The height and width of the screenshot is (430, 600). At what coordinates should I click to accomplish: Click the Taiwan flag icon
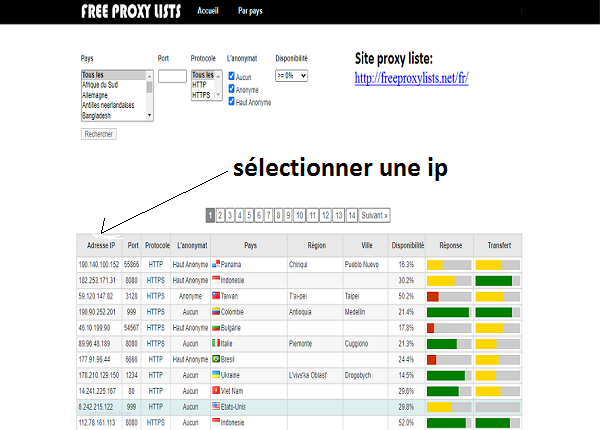216,295
